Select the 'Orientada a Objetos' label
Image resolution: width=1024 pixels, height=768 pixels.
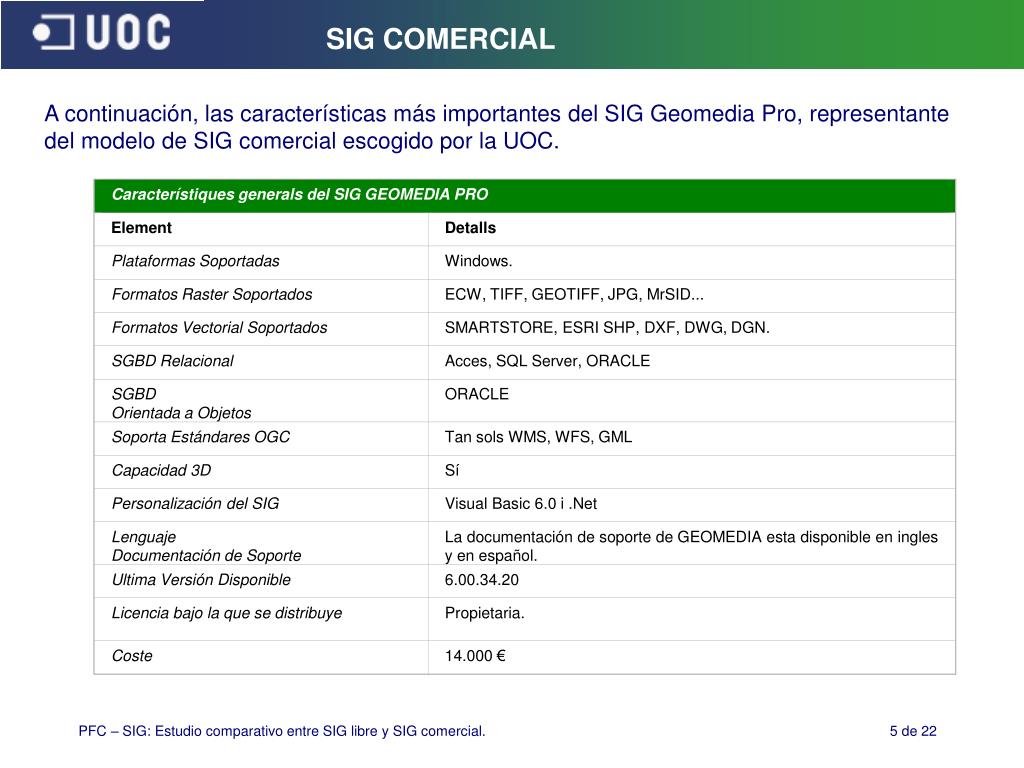(x=182, y=413)
